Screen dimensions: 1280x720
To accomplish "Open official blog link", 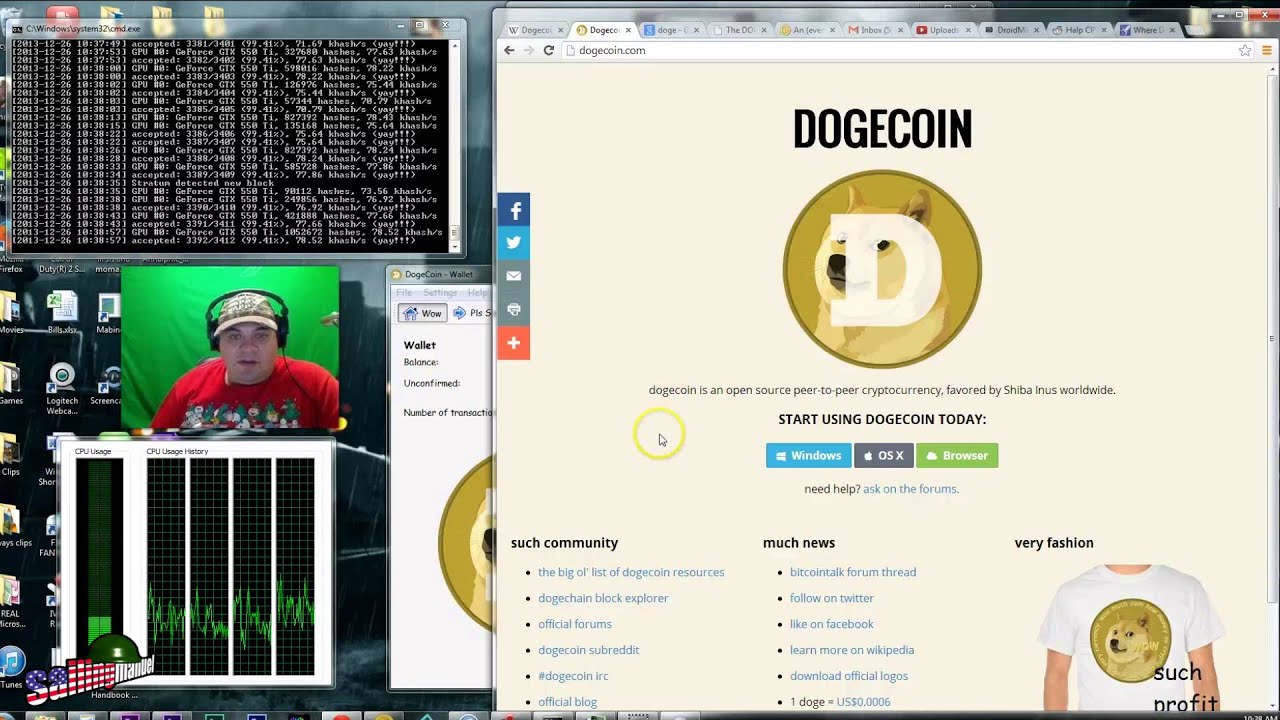I will [567, 702].
